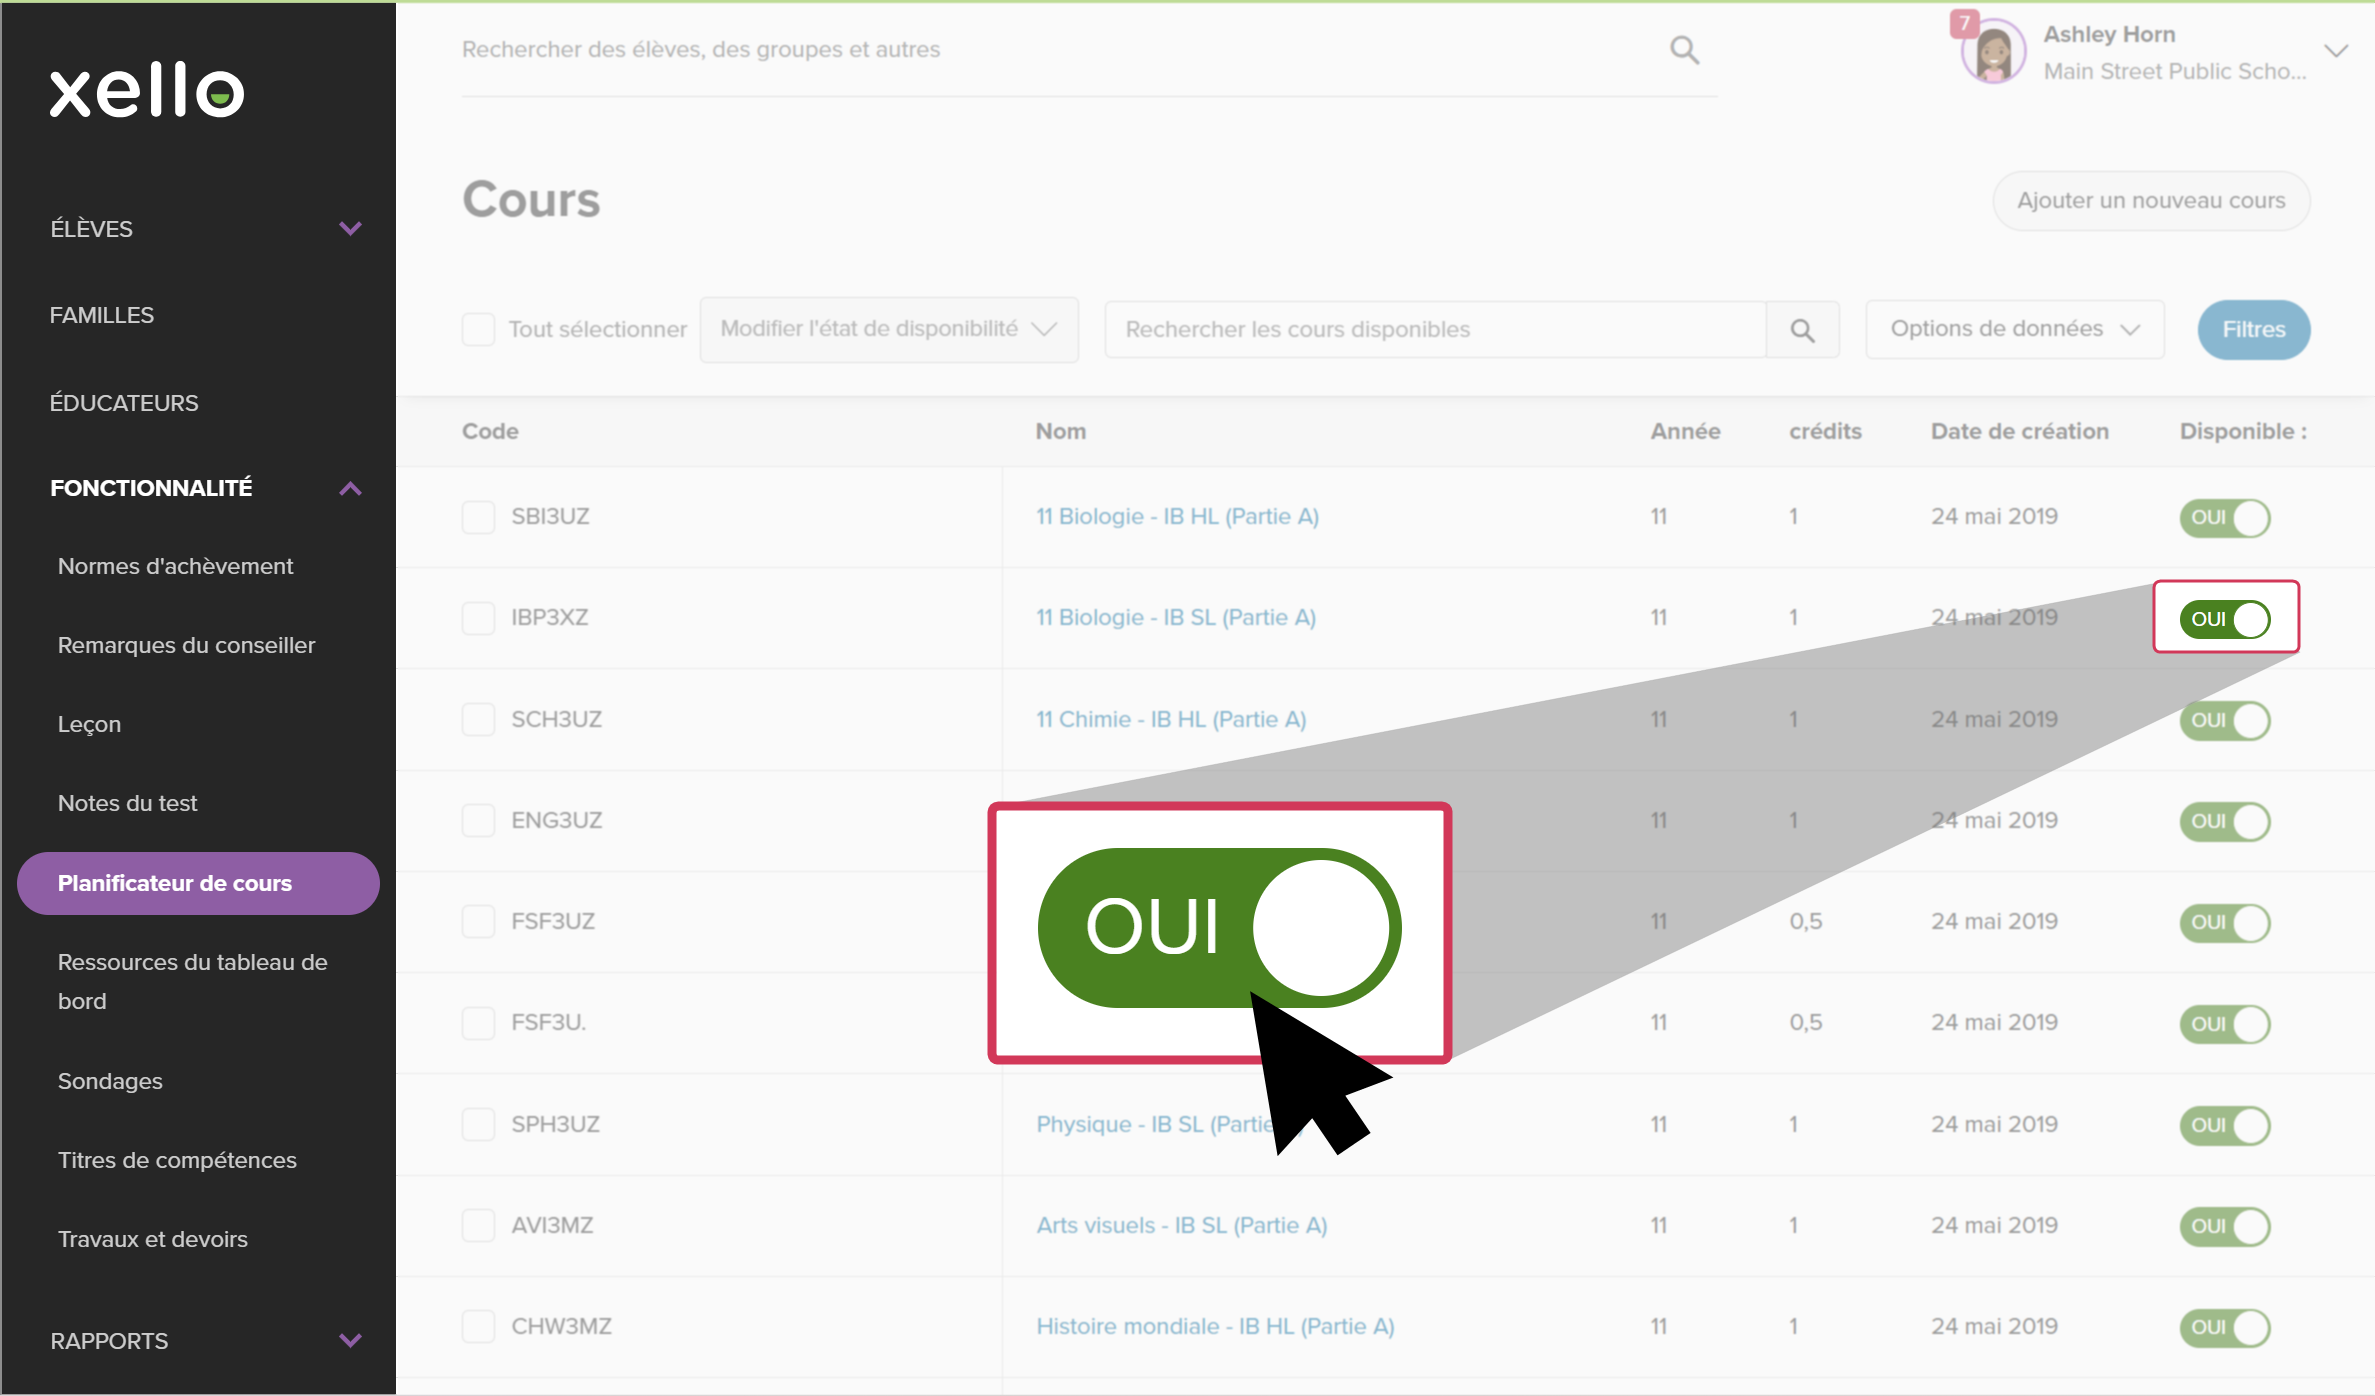Image resolution: width=2375 pixels, height=1396 pixels.
Task: Toggle availability for SBI3UZ course
Action: (2225, 518)
